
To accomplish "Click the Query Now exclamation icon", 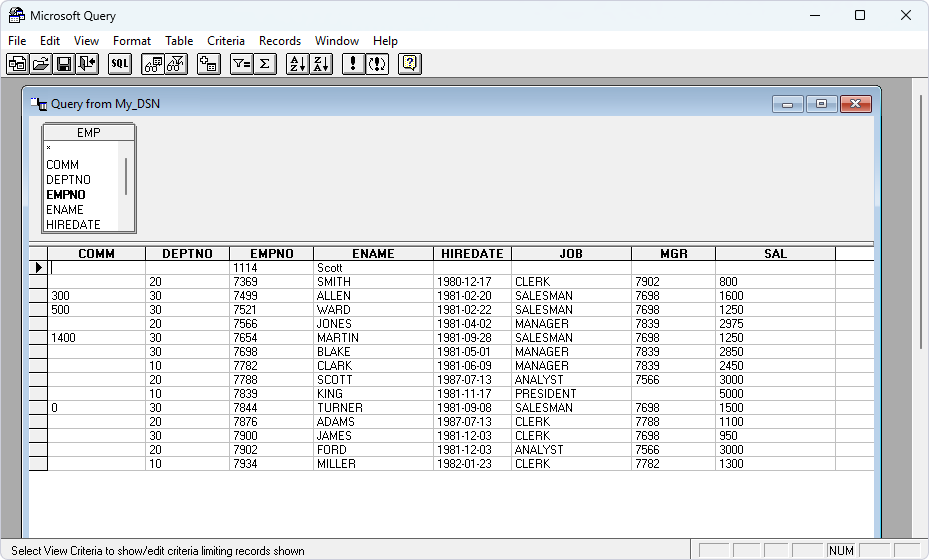I will tap(353, 63).
